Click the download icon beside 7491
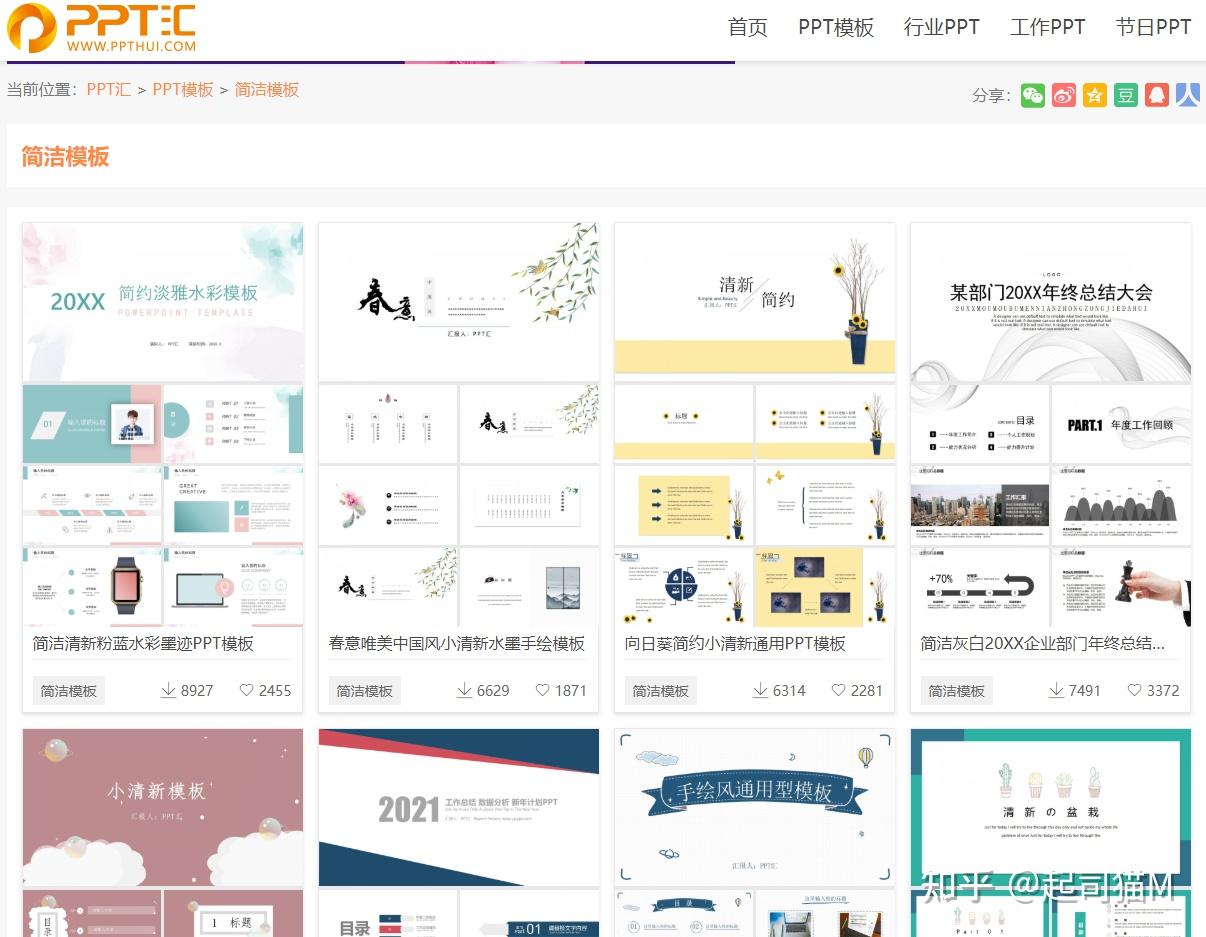The width and height of the screenshot is (1206, 937). [x=1056, y=690]
